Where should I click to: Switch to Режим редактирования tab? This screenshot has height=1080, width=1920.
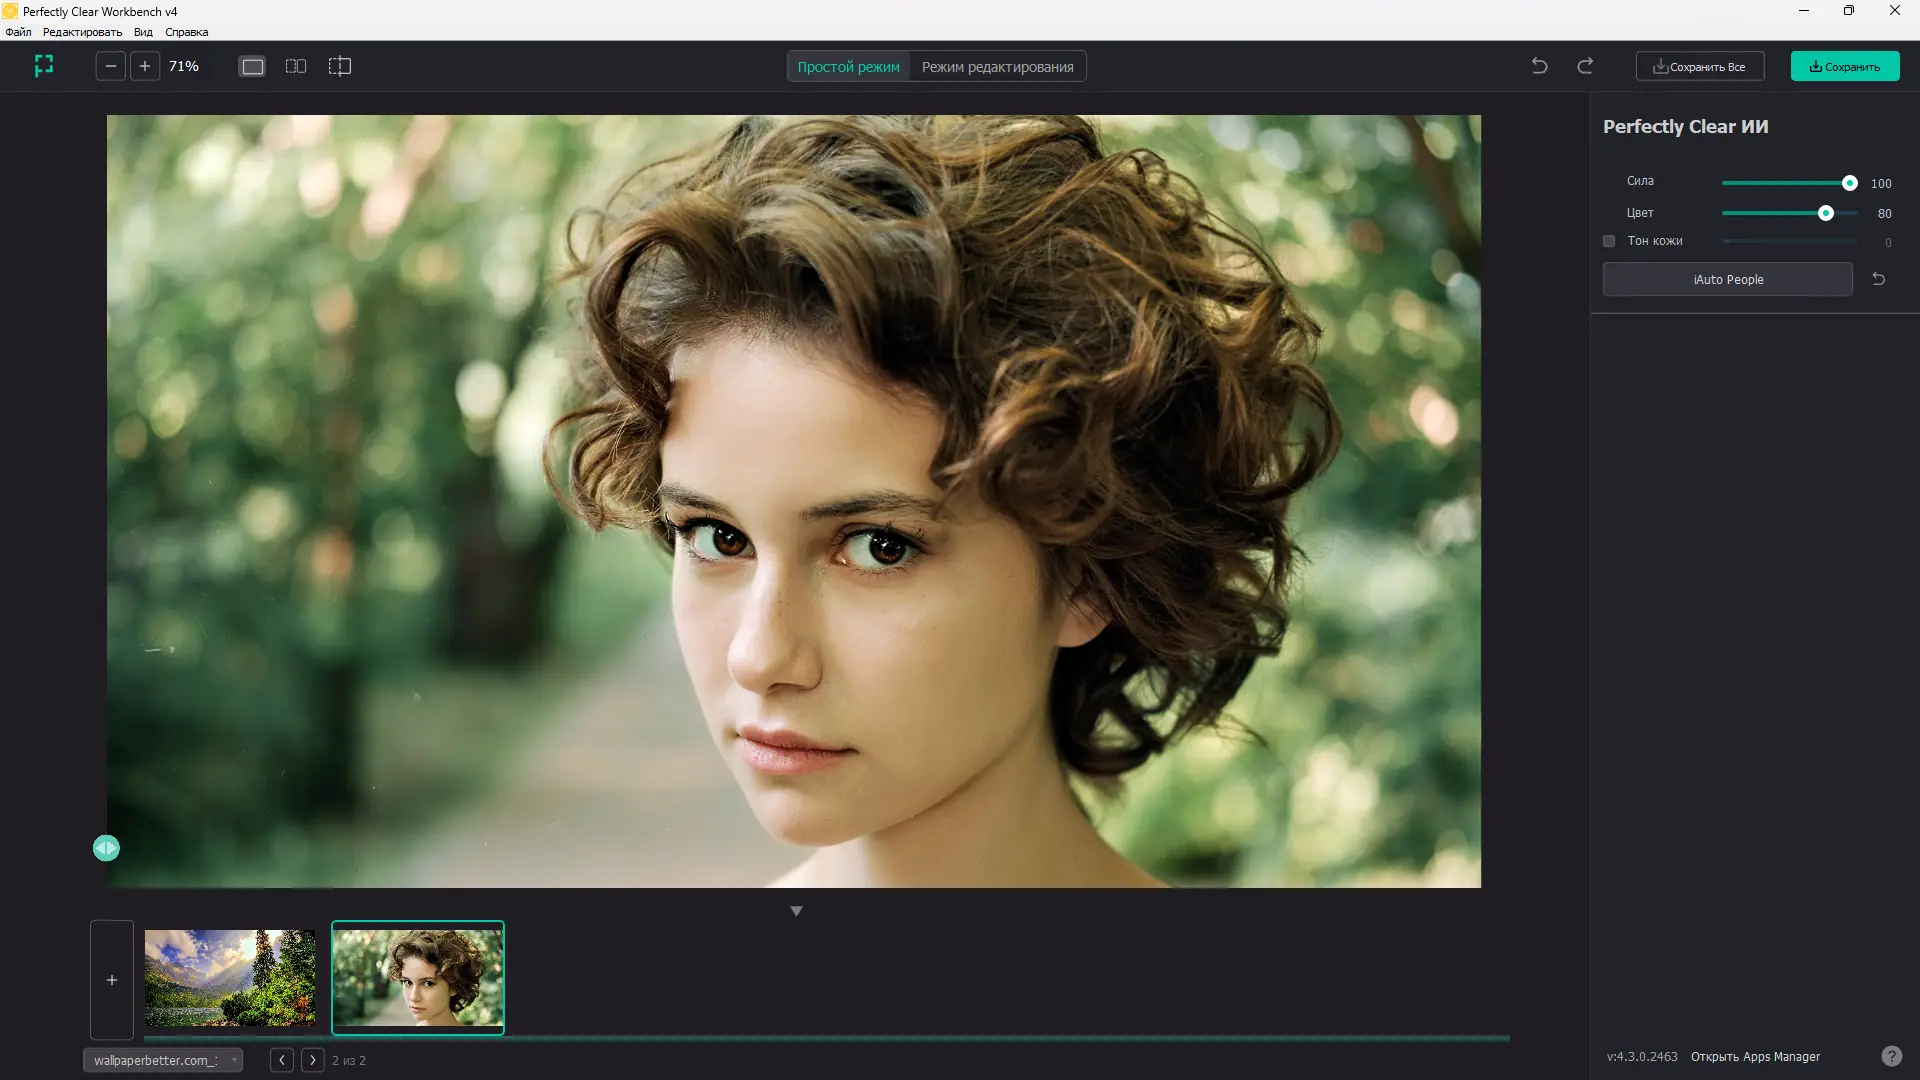pyautogui.click(x=997, y=67)
